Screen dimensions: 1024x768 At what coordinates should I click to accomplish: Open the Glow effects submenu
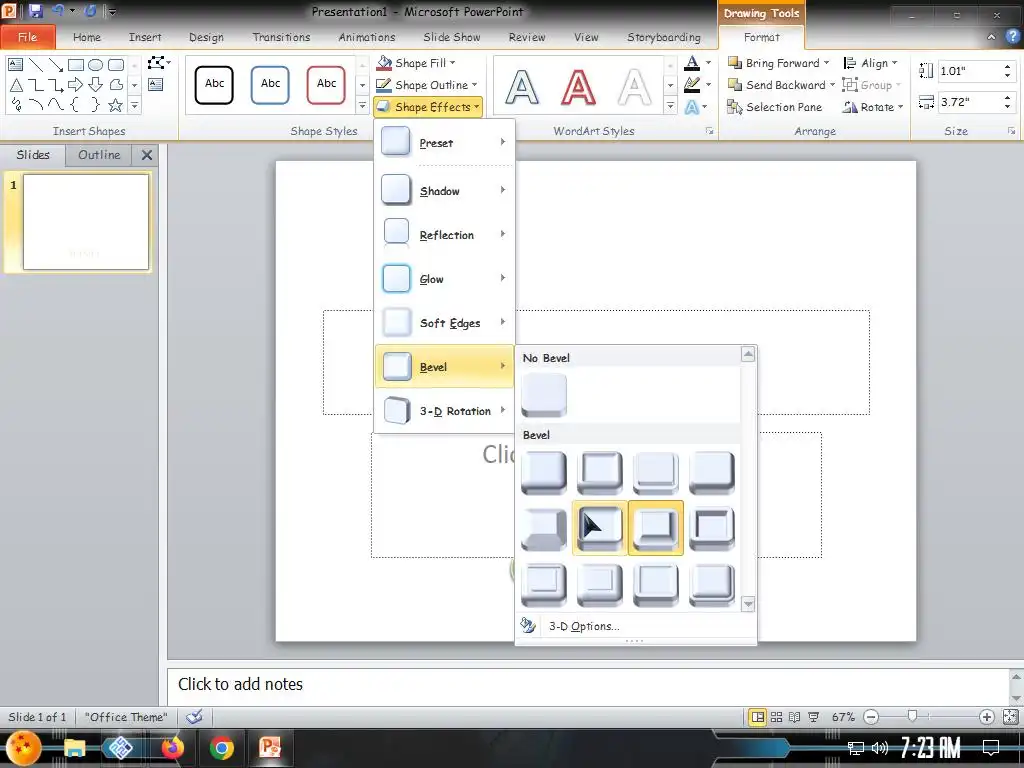[444, 279]
